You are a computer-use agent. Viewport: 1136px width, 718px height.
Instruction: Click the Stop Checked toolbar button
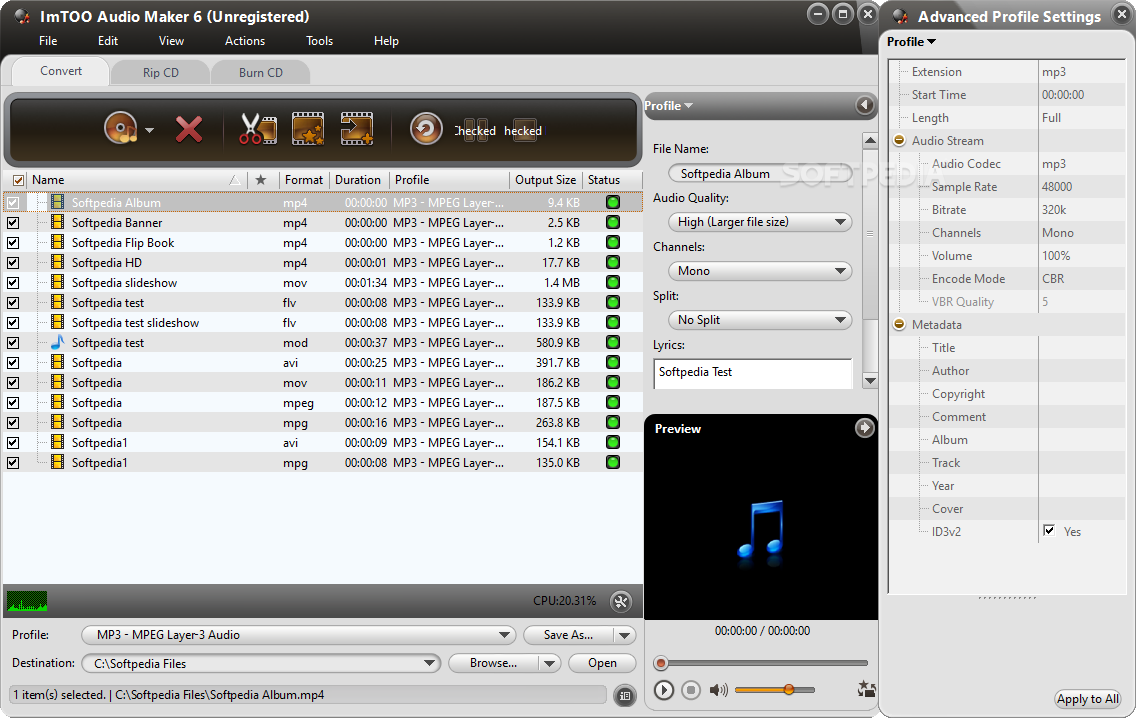pos(523,130)
